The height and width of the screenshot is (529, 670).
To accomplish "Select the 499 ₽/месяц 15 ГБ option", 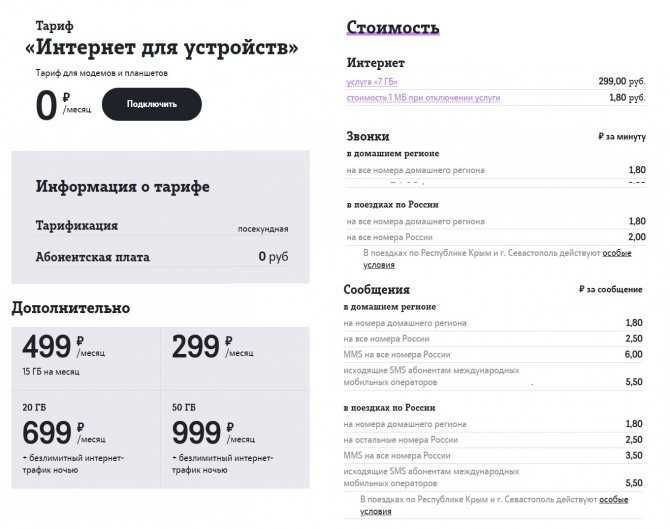I will point(86,358).
